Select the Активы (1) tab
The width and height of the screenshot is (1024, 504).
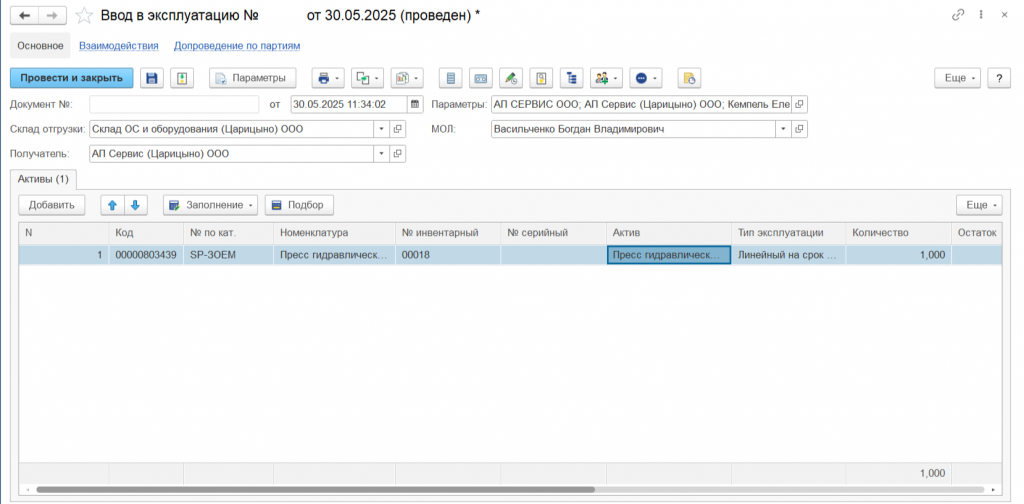[43, 179]
